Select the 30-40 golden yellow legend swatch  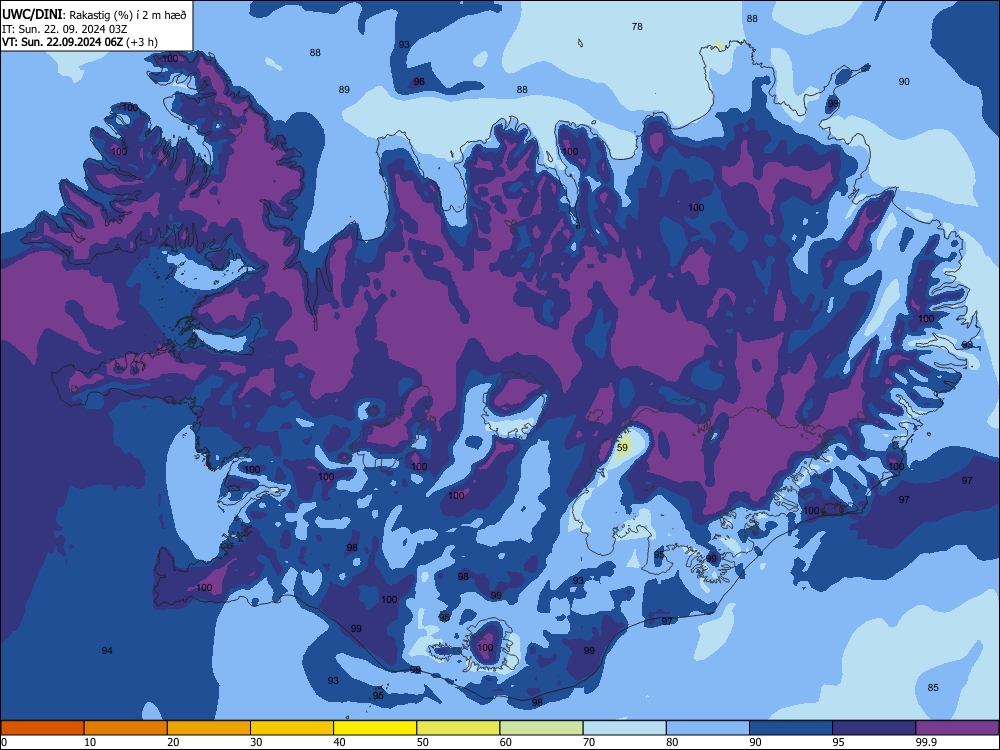tap(292, 728)
